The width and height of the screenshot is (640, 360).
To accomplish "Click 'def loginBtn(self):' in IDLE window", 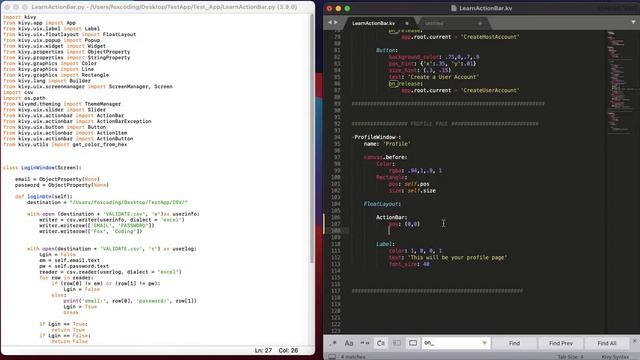I will (44, 196).
